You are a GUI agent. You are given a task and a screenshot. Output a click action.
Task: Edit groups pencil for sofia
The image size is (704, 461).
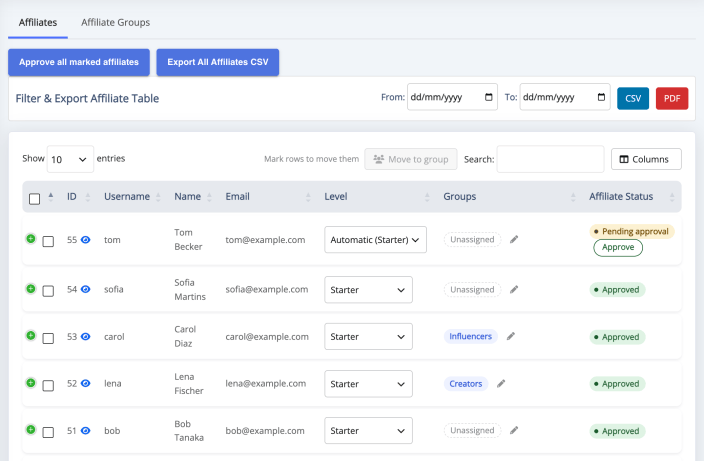(514, 290)
